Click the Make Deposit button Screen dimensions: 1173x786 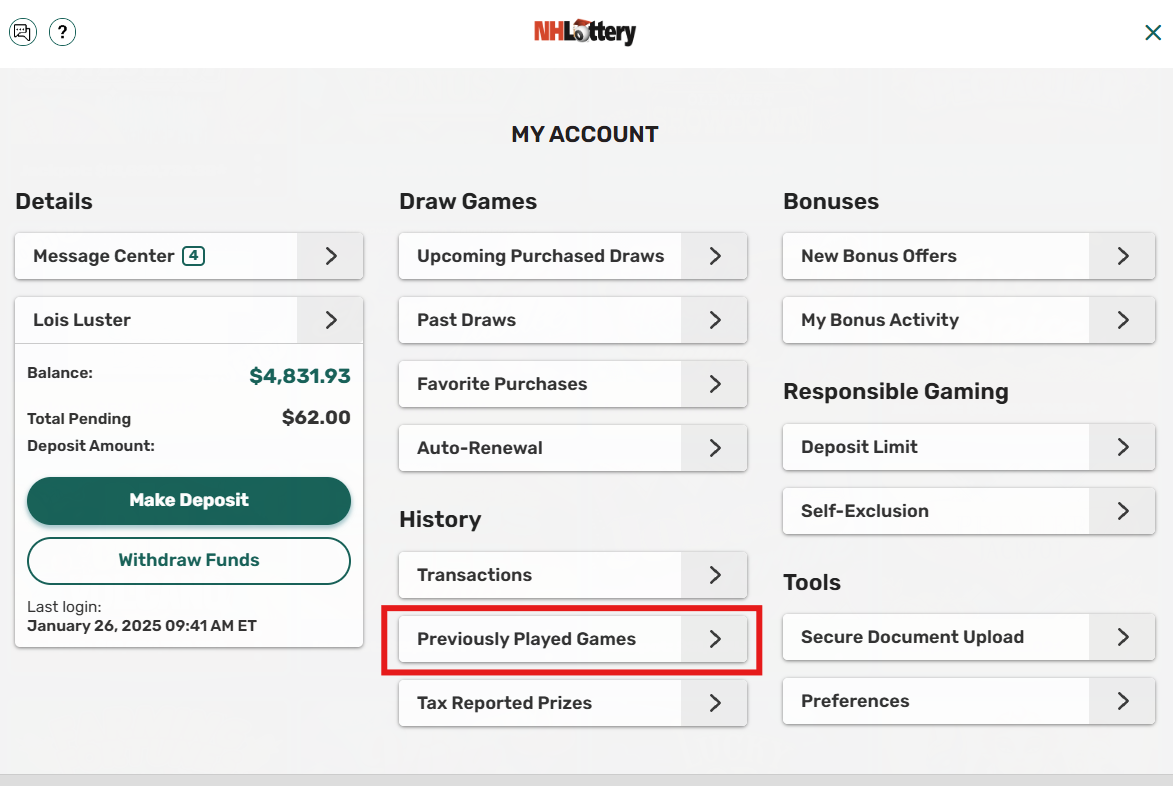tap(188, 501)
